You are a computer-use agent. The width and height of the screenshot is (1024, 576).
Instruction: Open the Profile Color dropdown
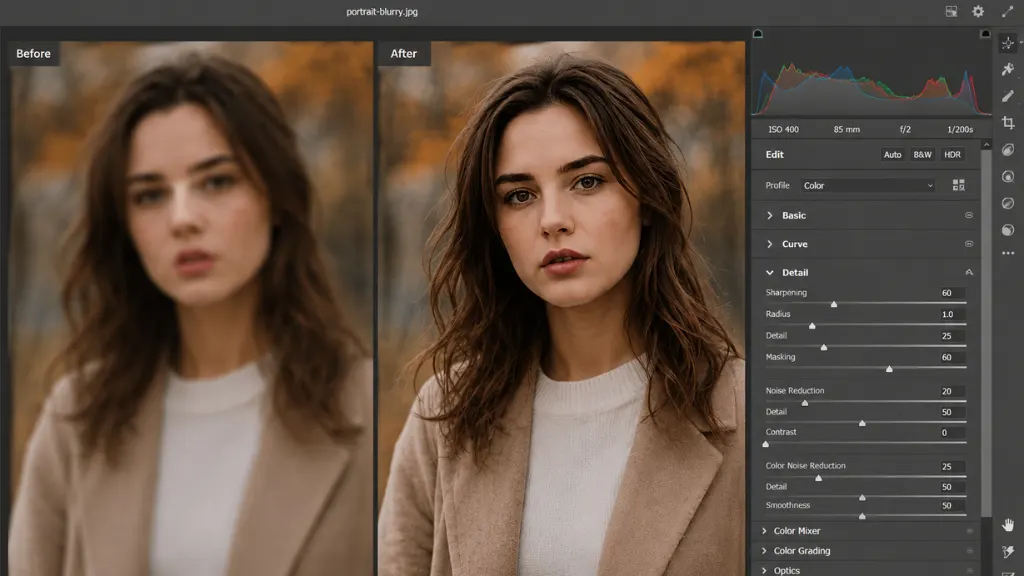(868, 185)
